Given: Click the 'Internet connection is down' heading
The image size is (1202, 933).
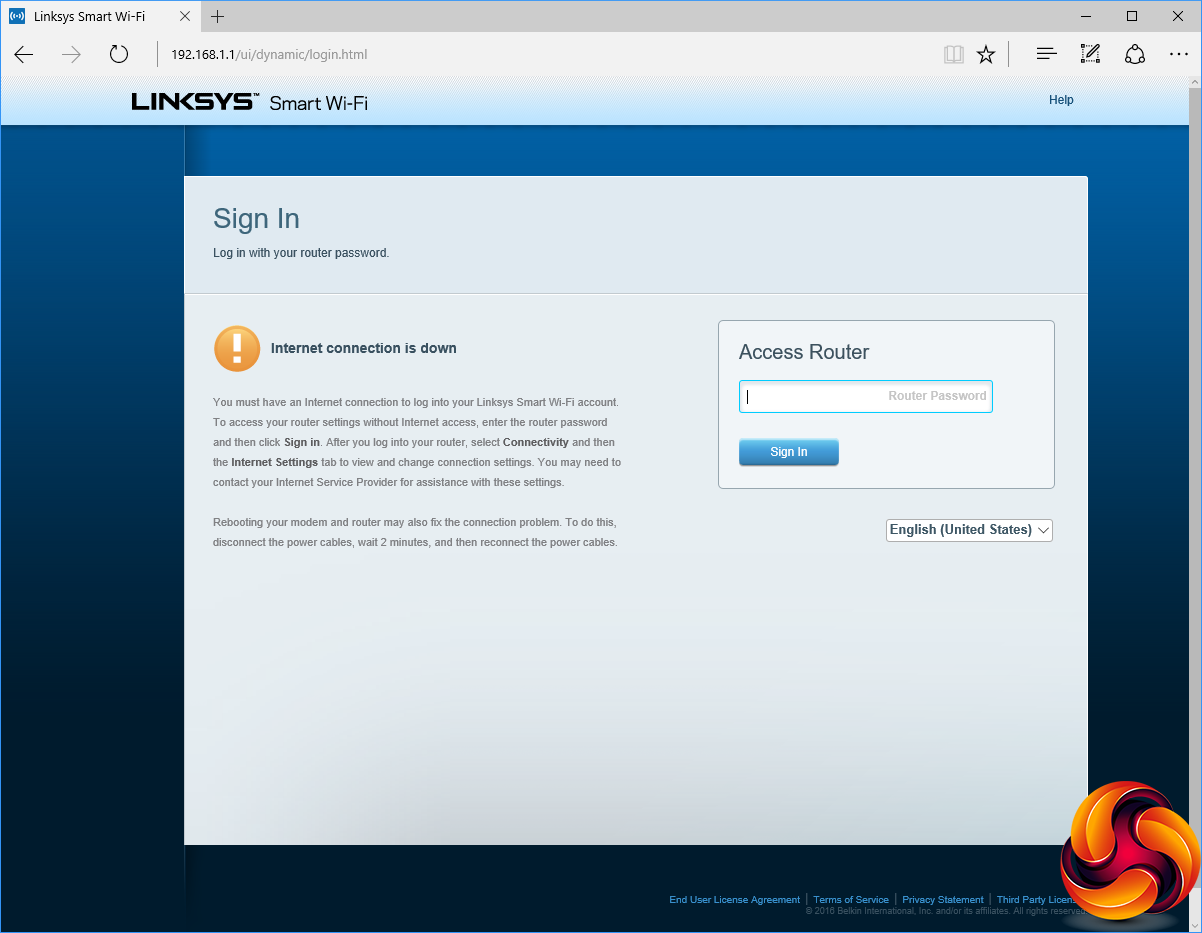Looking at the screenshot, I should coord(364,348).
